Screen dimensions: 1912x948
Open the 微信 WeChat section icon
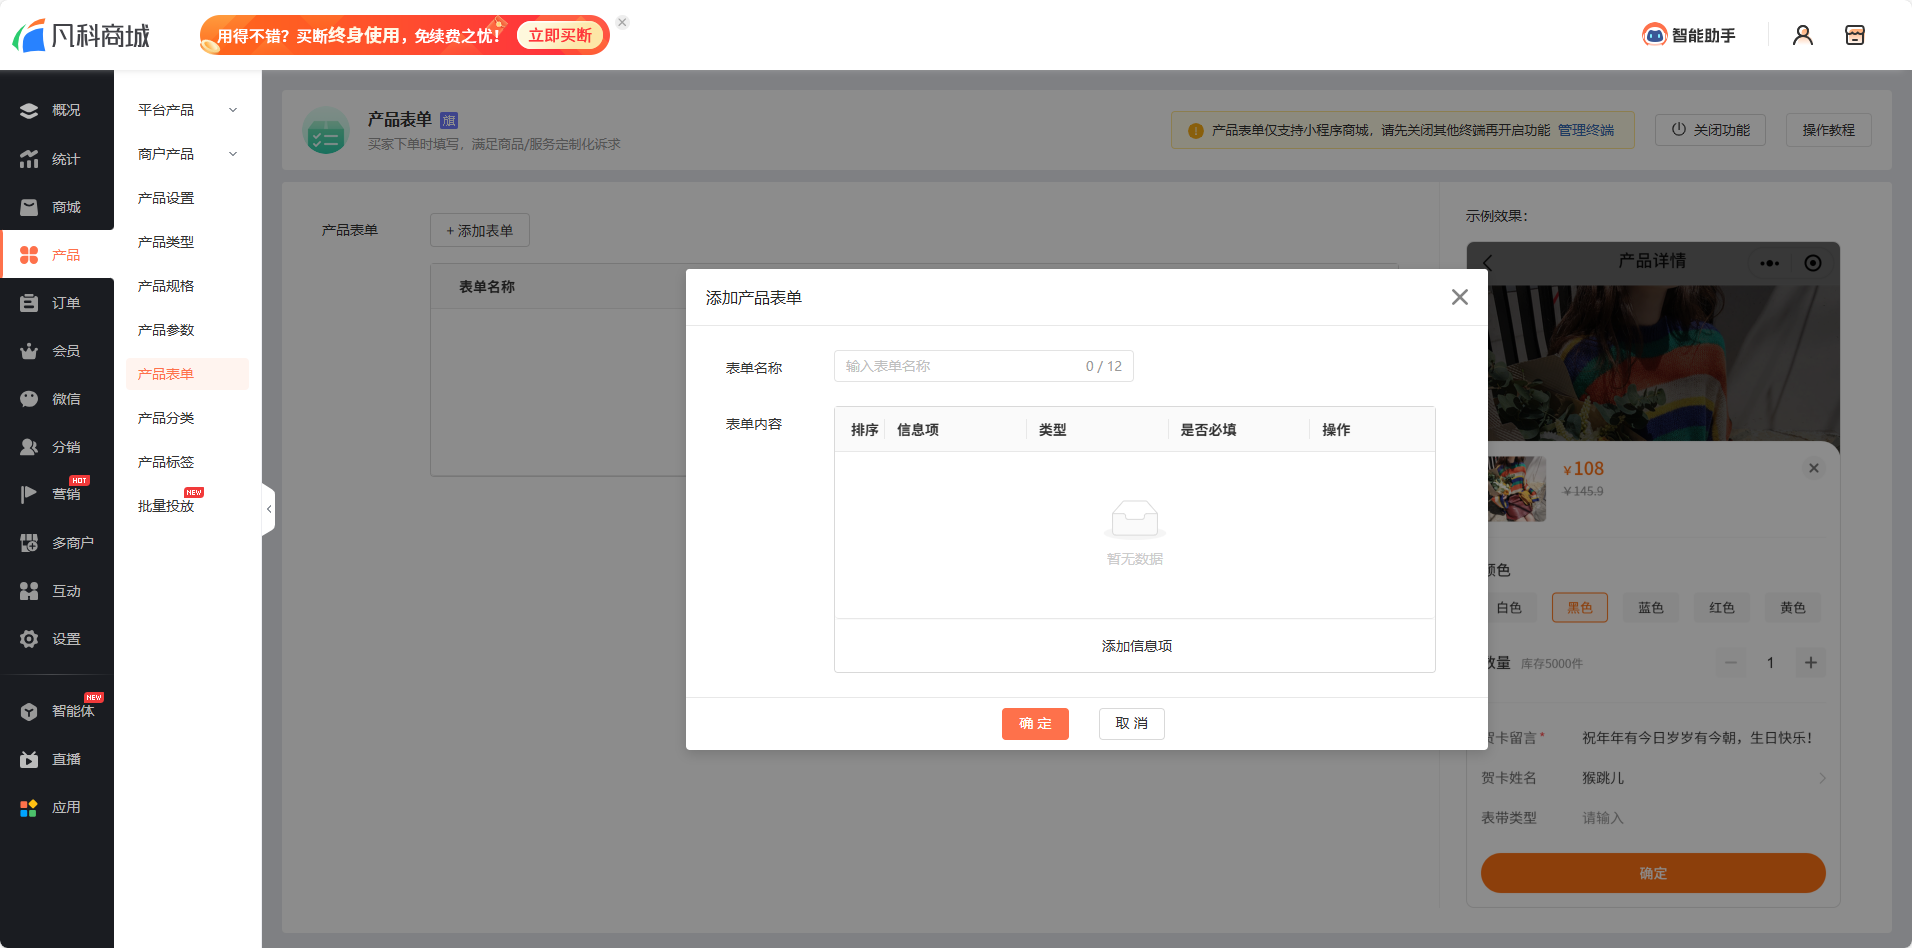pos(57,398)
